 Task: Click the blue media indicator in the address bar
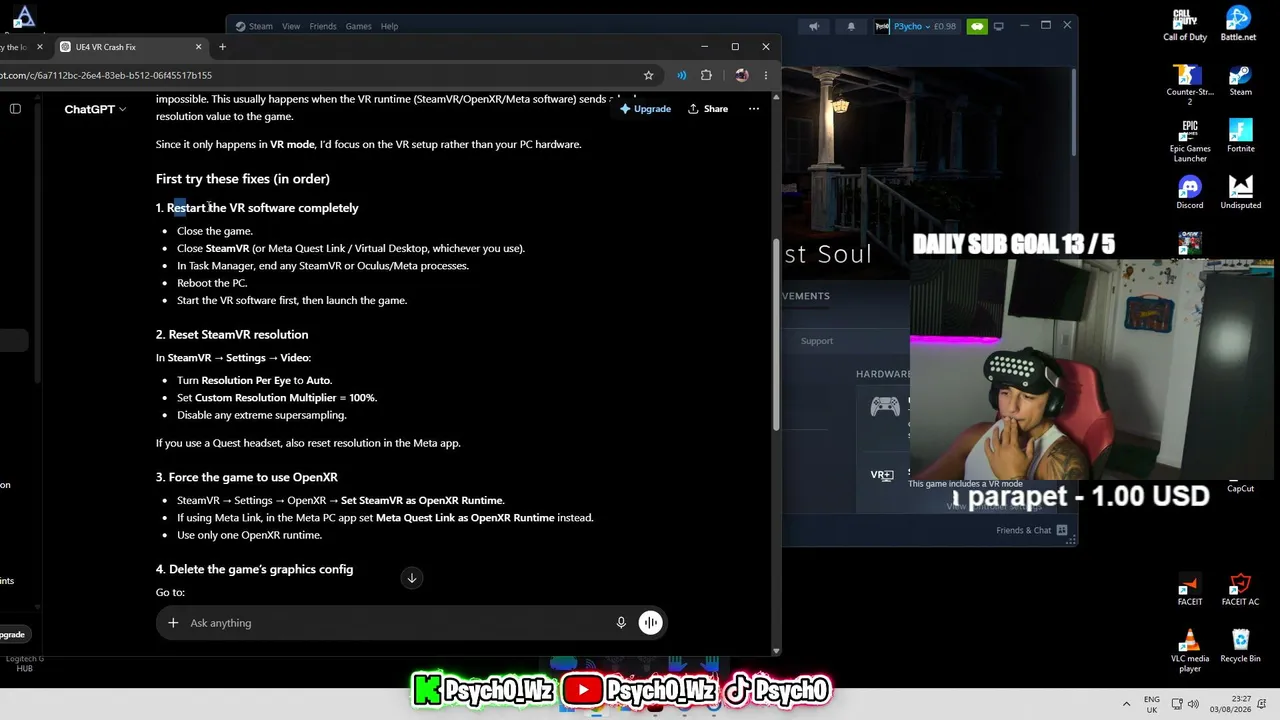point(681,75)
